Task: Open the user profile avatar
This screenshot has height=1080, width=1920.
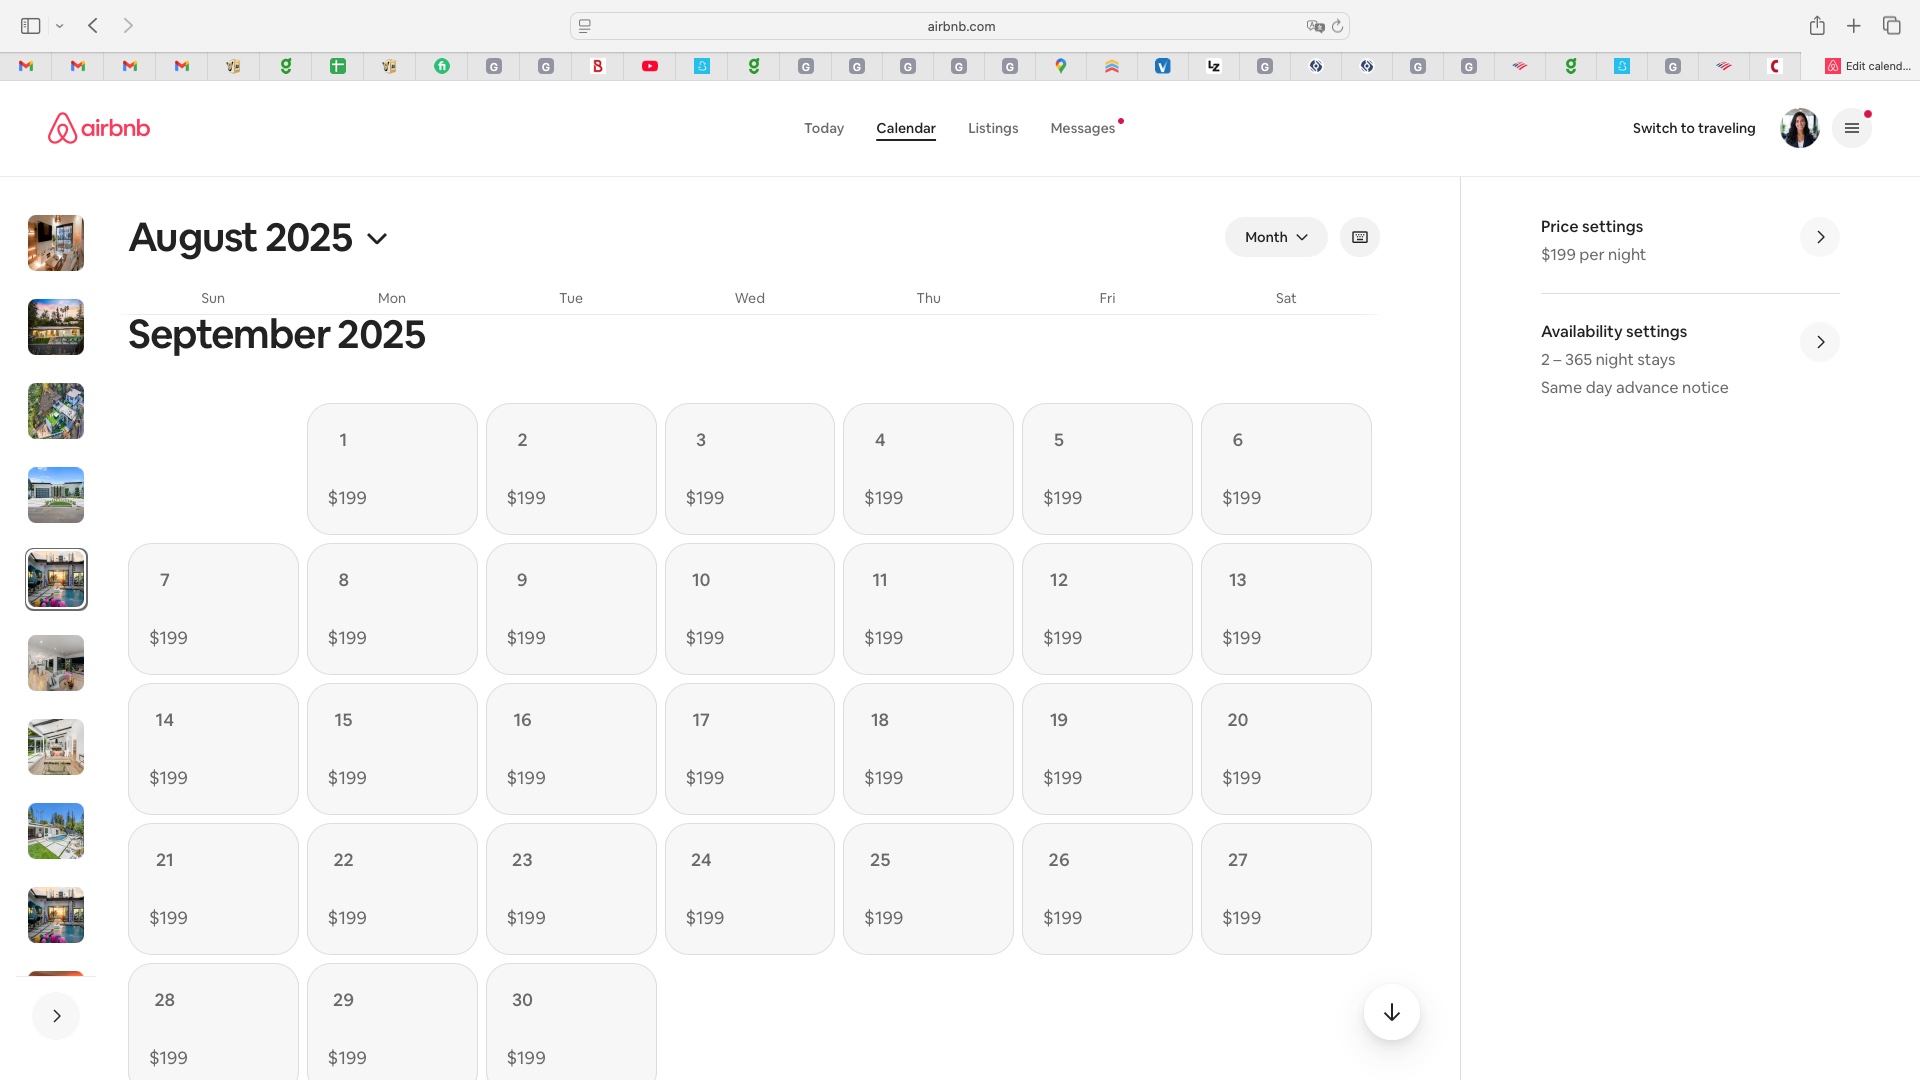Action: pos(1798,128)
